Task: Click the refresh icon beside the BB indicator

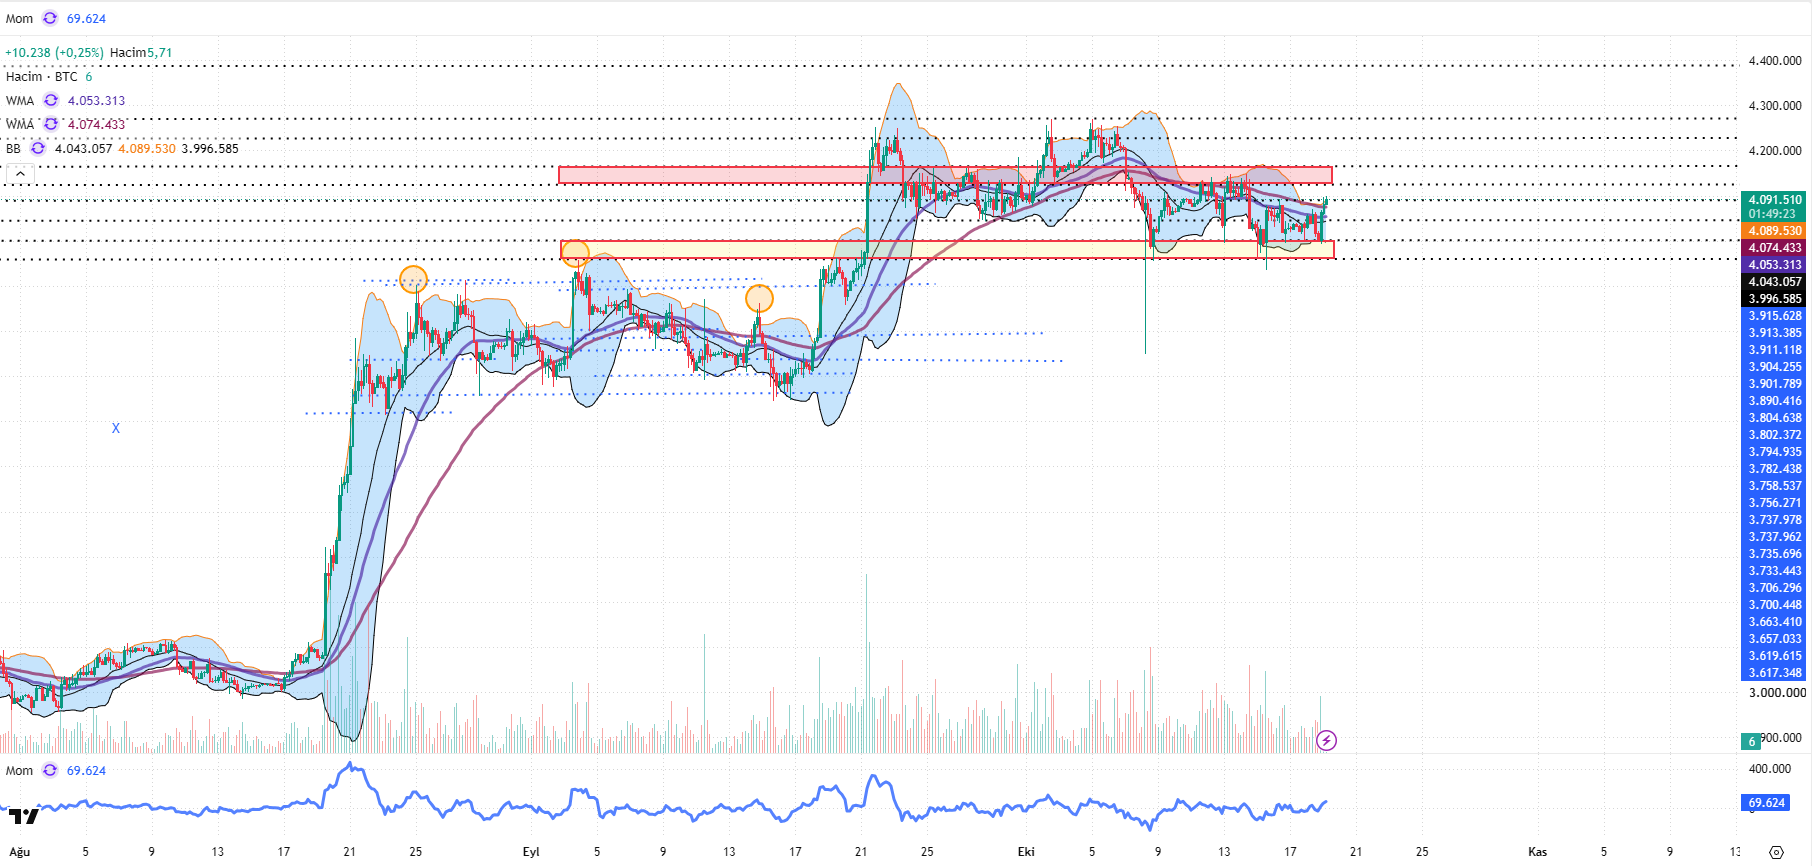Action: pyautogui.click(x=38, y=148)
